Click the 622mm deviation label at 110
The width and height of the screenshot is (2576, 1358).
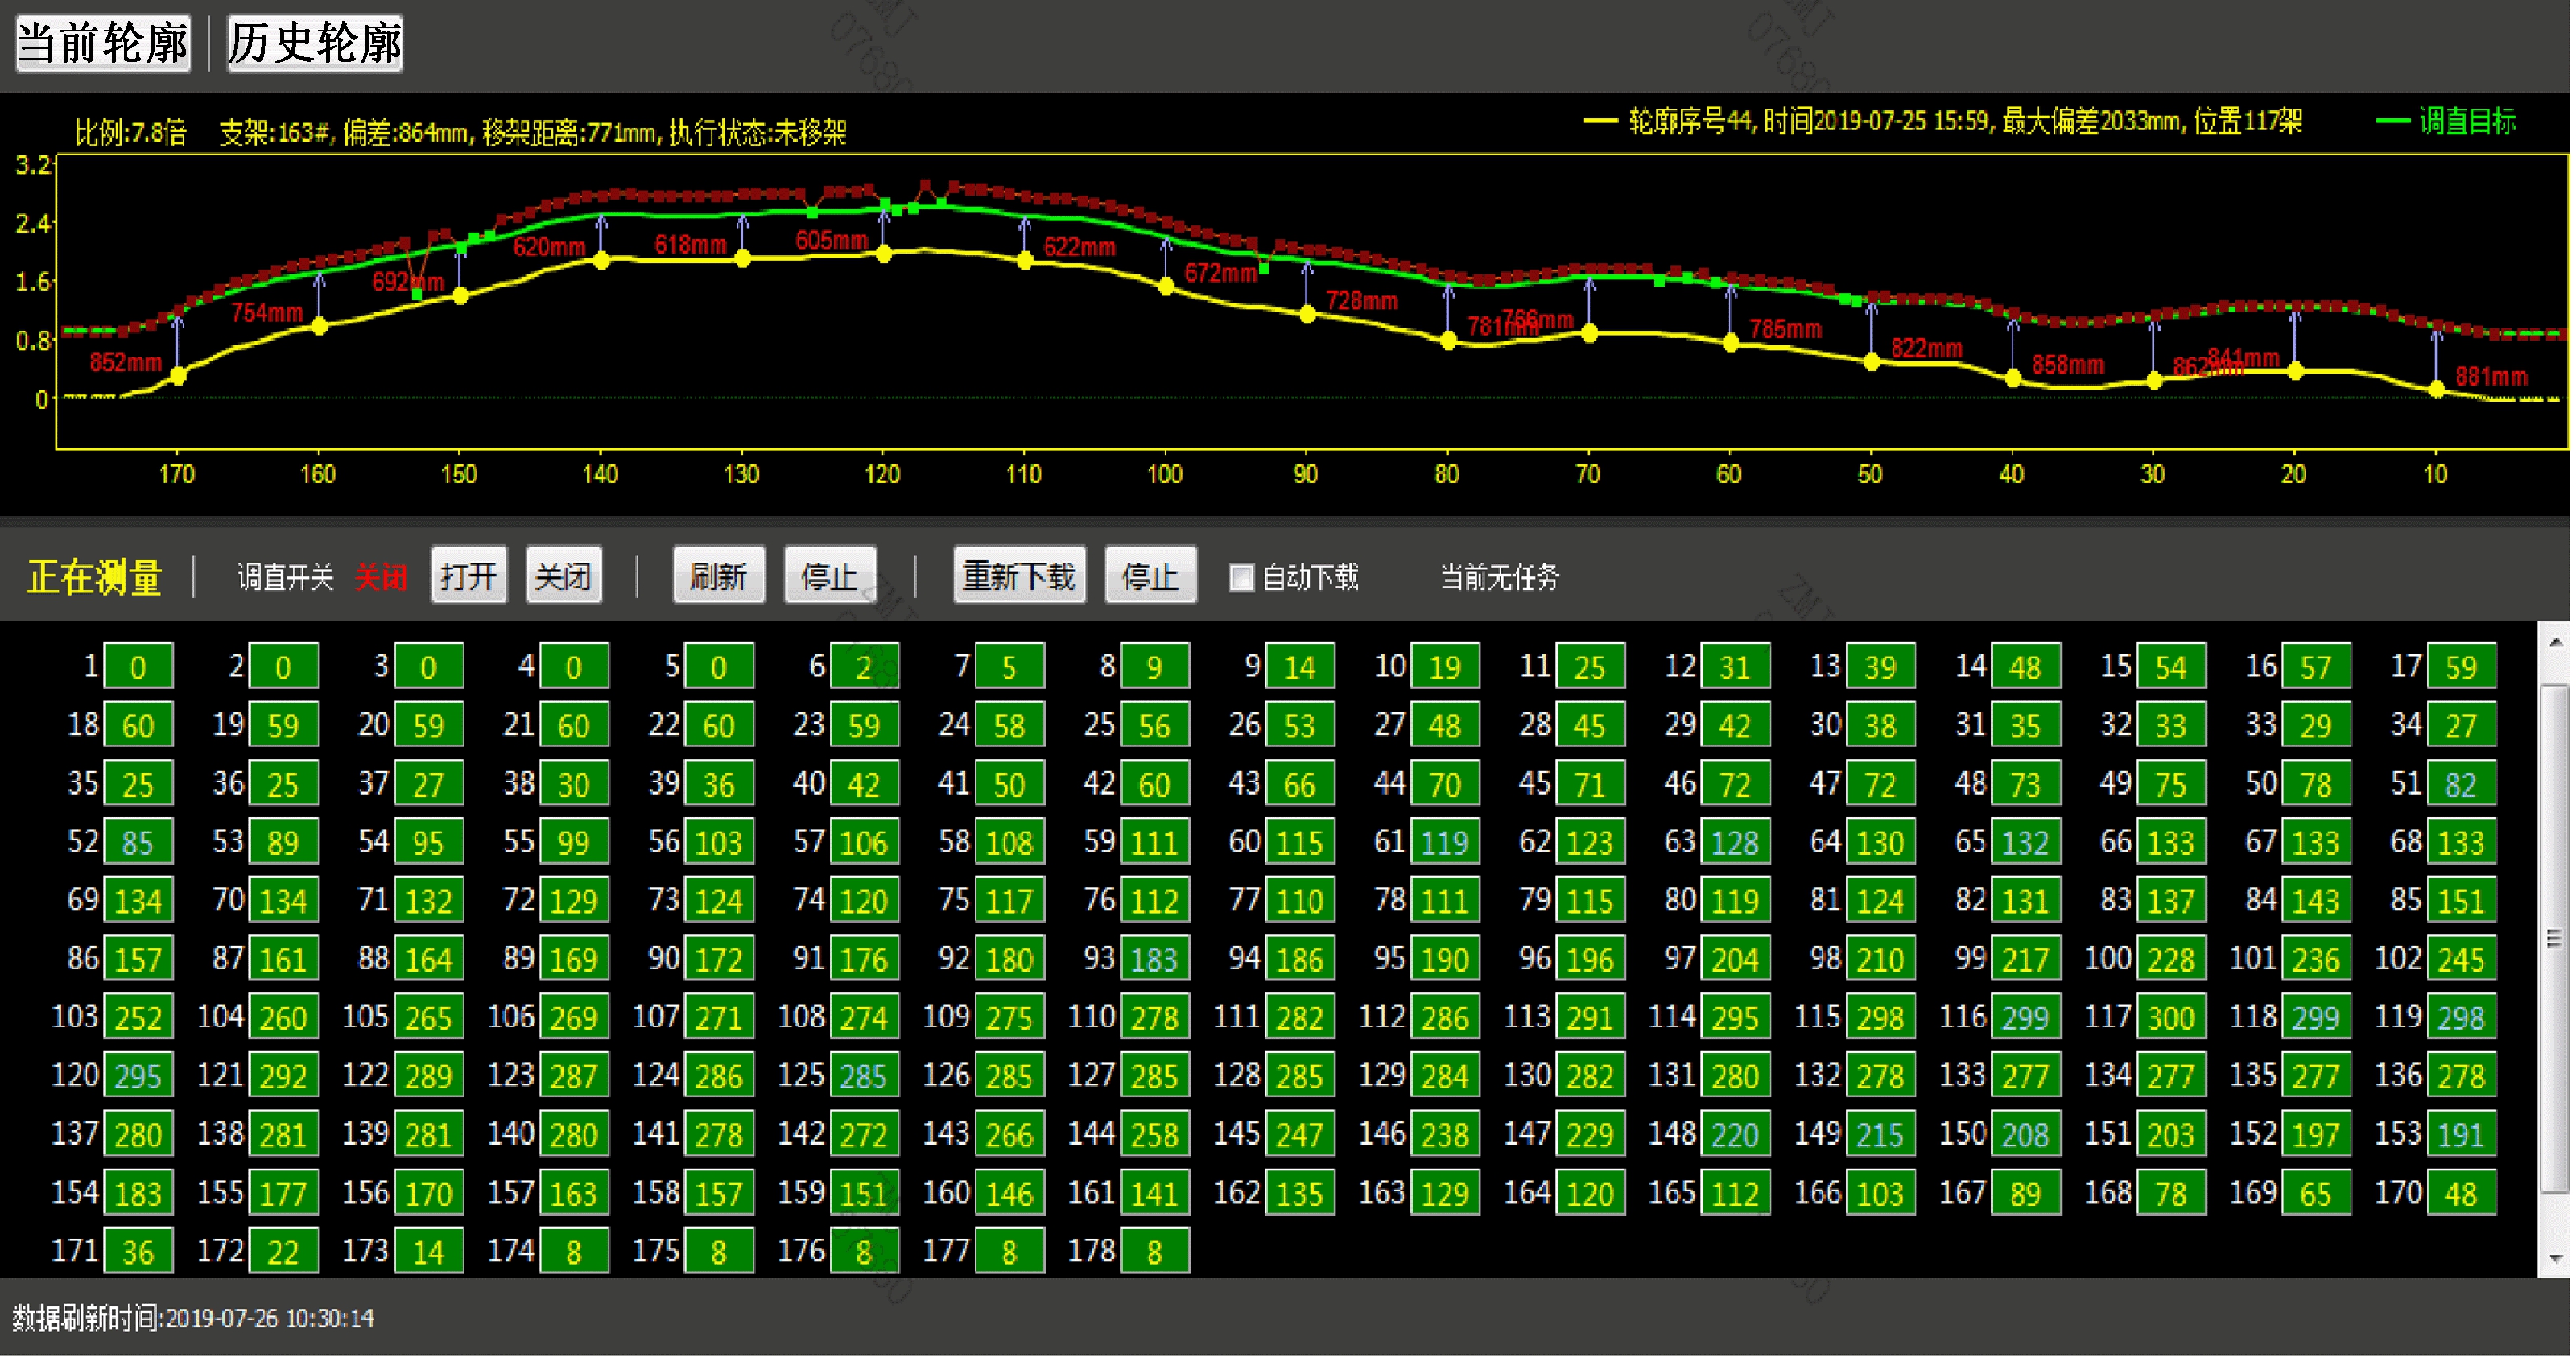click(1079, 247)
